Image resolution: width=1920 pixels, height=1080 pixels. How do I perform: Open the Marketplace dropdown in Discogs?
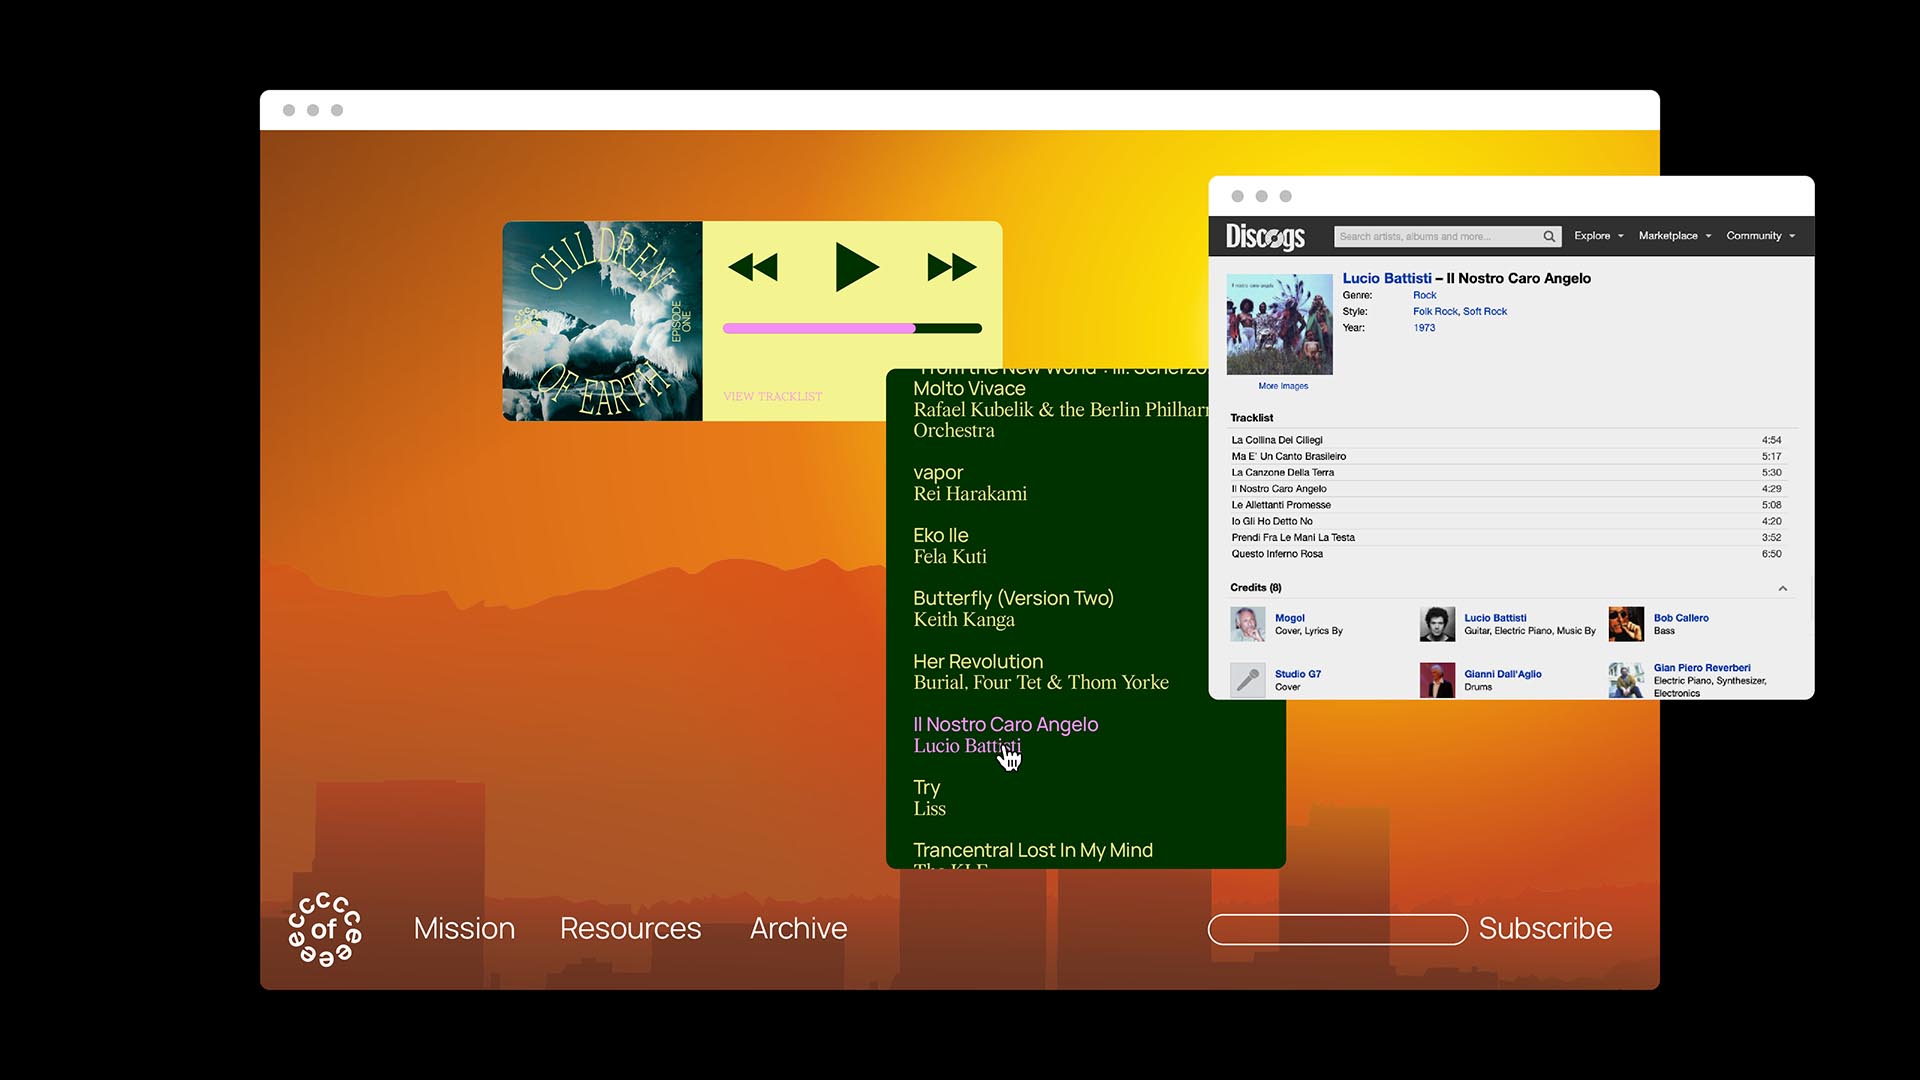coord(1675,236)
